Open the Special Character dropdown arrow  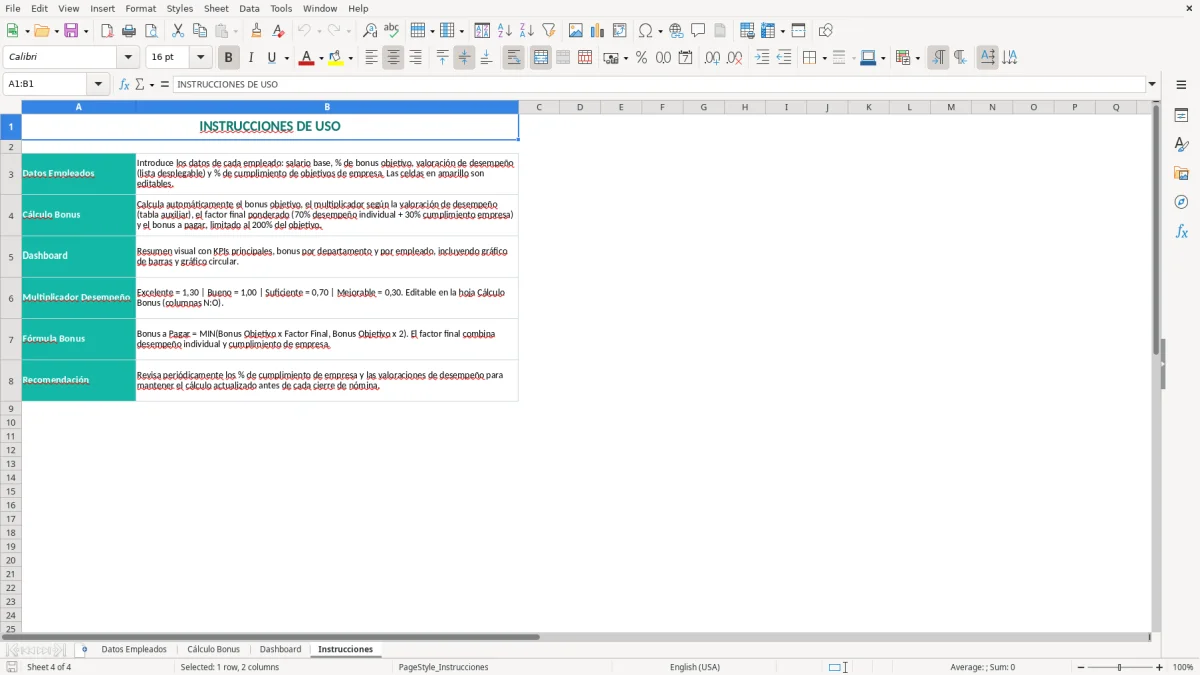pyautogui.click(x=660, y=31)
